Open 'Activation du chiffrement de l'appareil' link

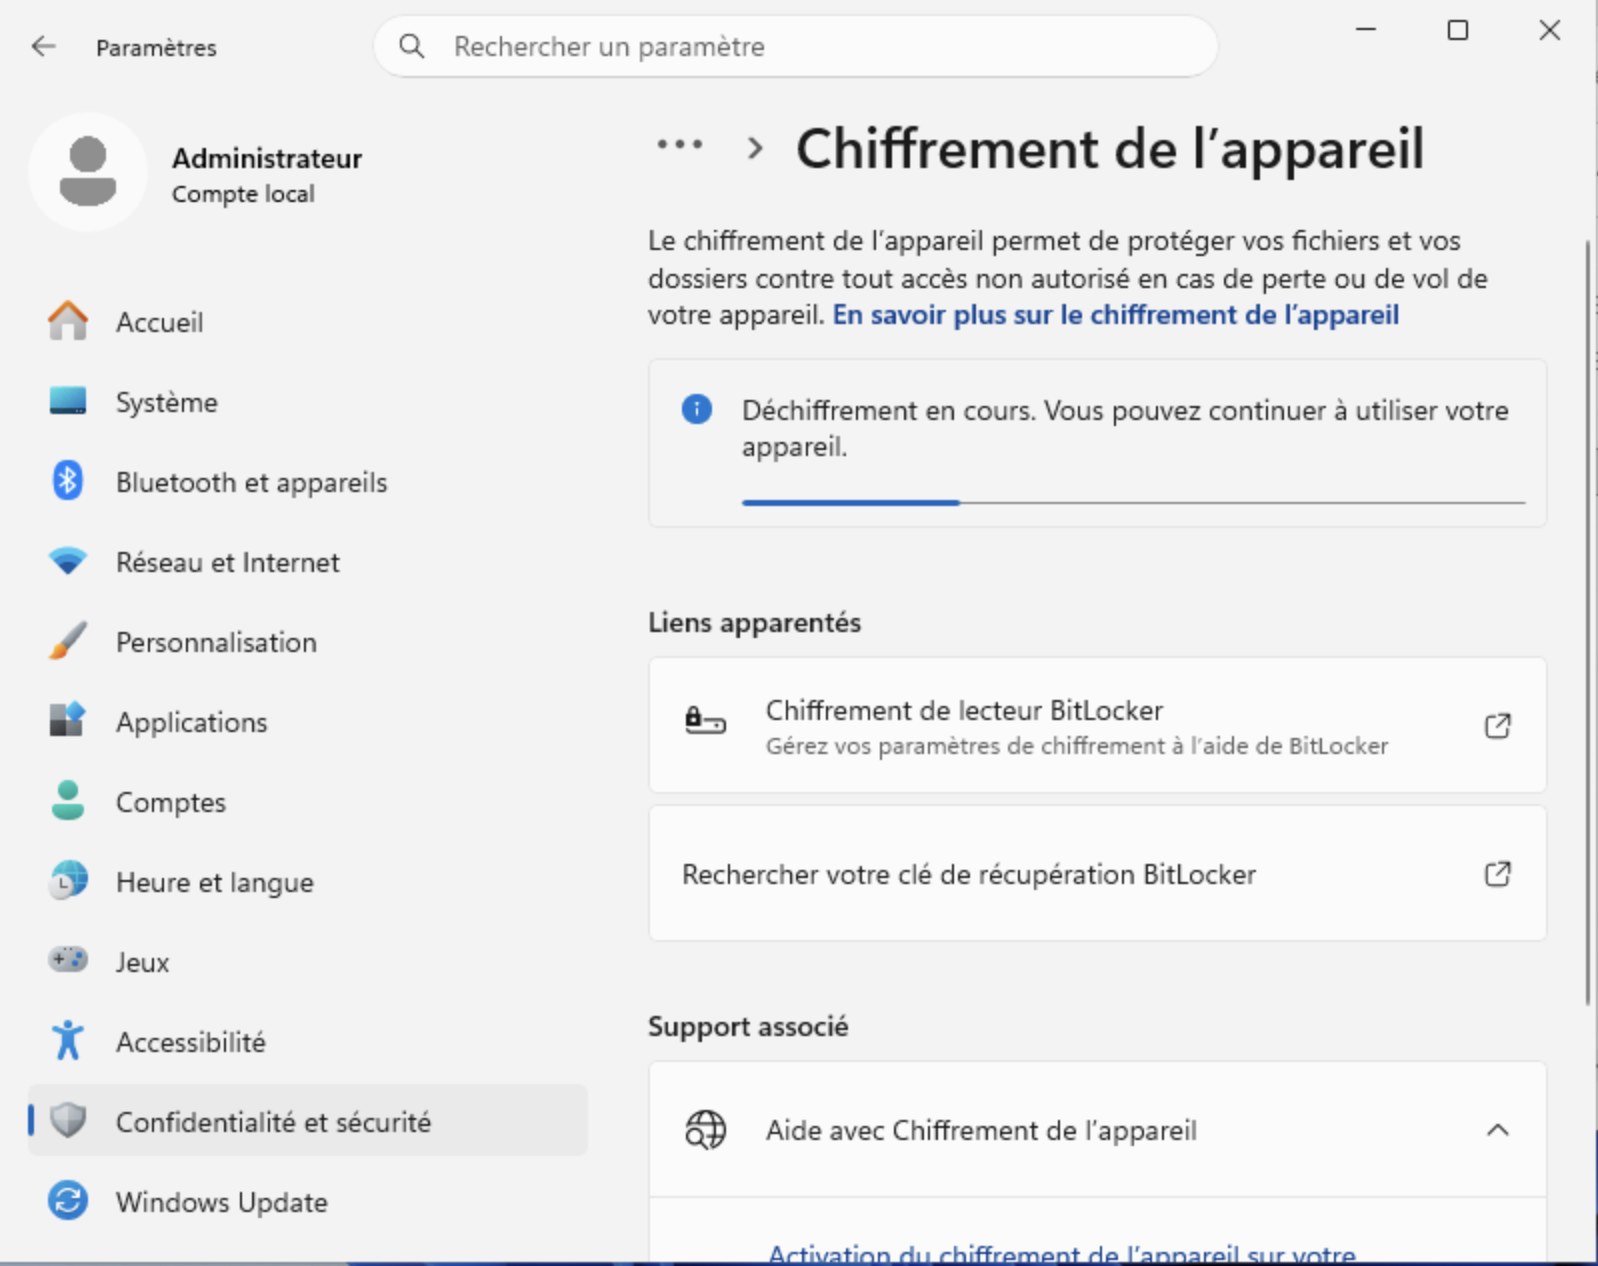[1061, 1253]
